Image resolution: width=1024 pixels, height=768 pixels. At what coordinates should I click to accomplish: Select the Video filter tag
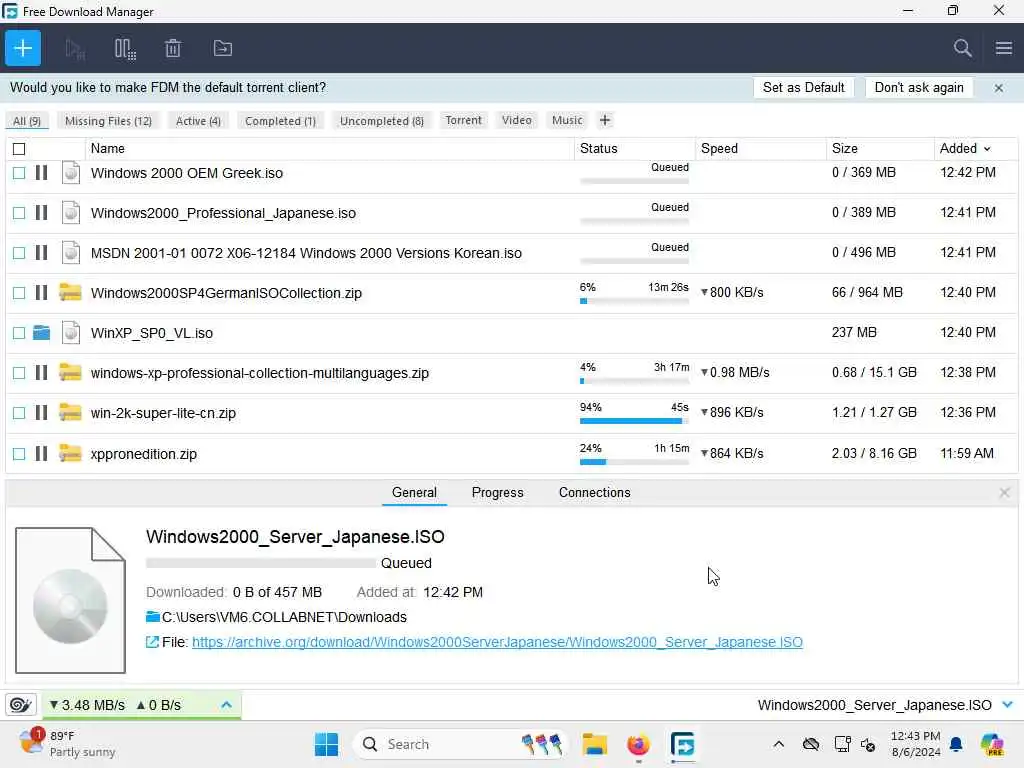[x=517, y=120]
